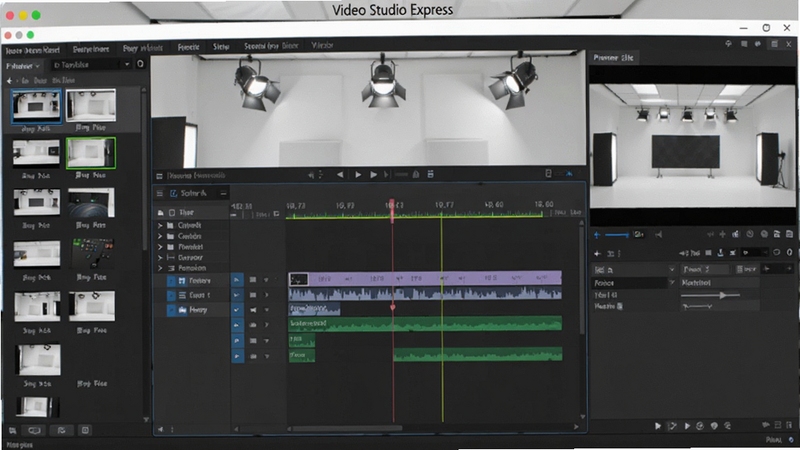
Task: Open the first item in the top menu bar
Action: pyautogui.click(x=33, y=50)
